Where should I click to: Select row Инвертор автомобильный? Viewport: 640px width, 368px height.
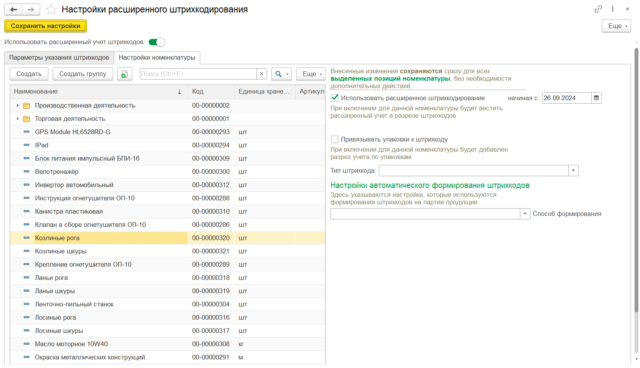click(167, 185)
